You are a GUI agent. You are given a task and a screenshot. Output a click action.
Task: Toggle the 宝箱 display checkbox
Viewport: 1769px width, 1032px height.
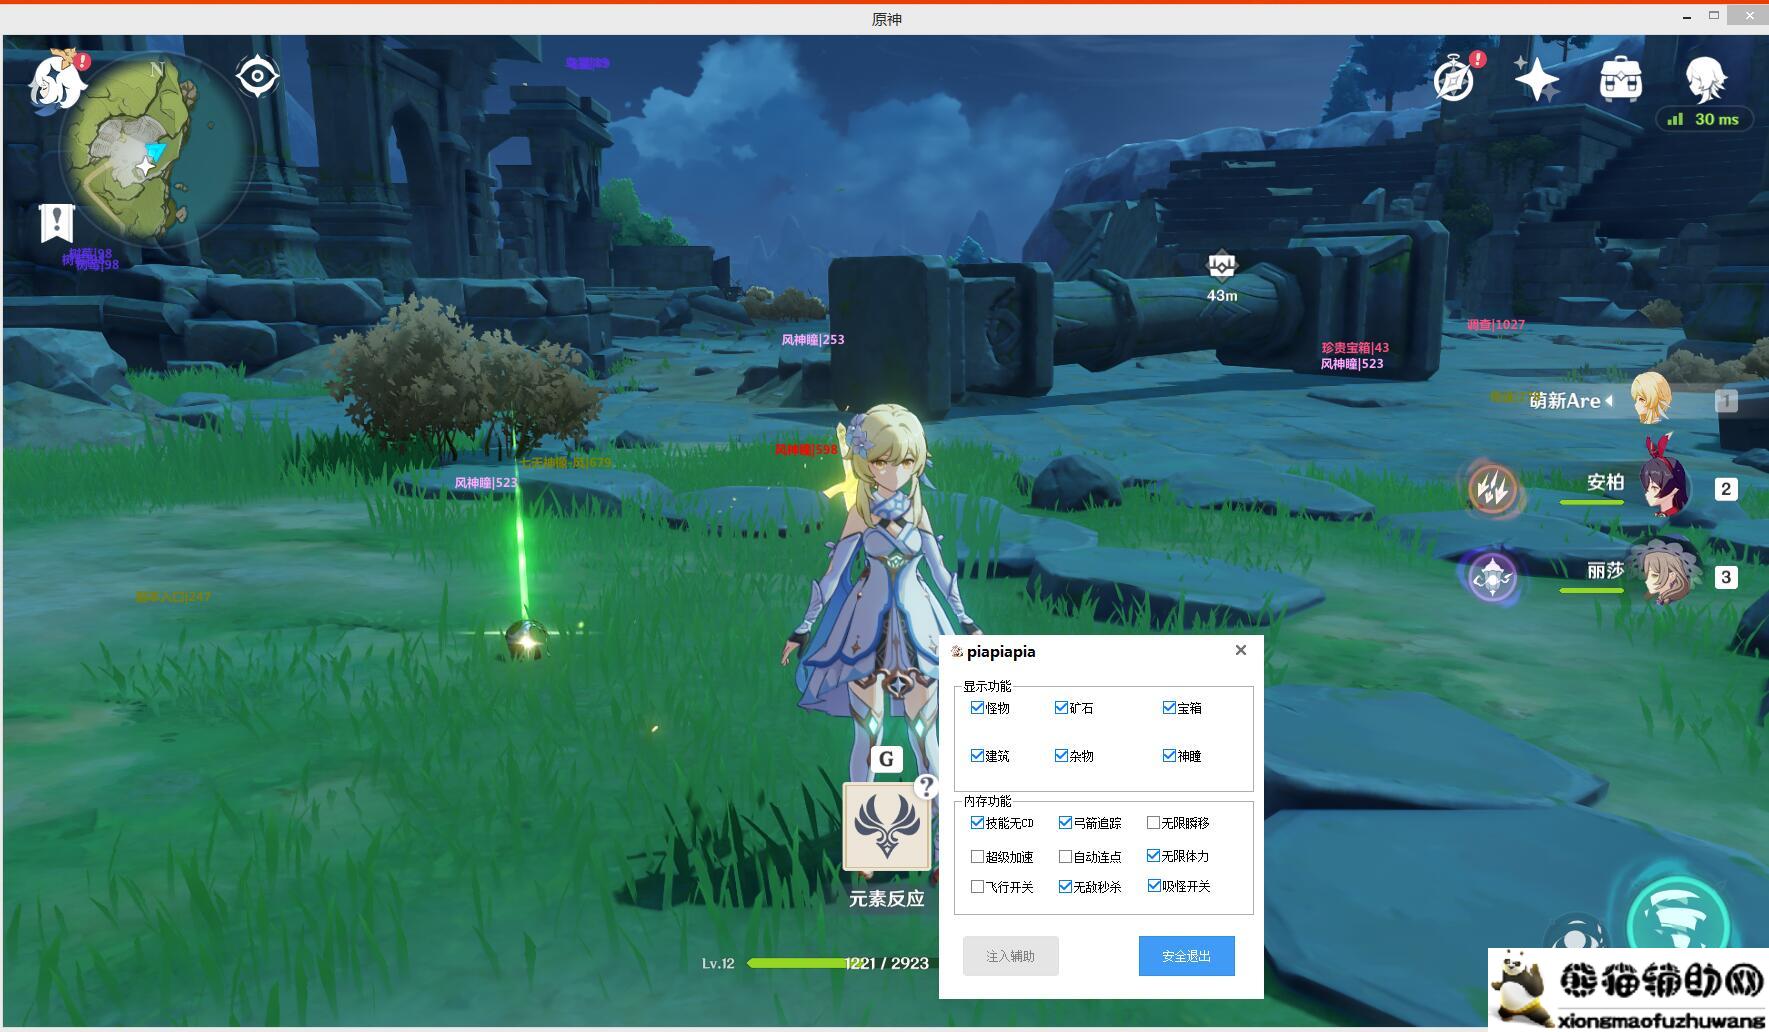pos(1169,708)
